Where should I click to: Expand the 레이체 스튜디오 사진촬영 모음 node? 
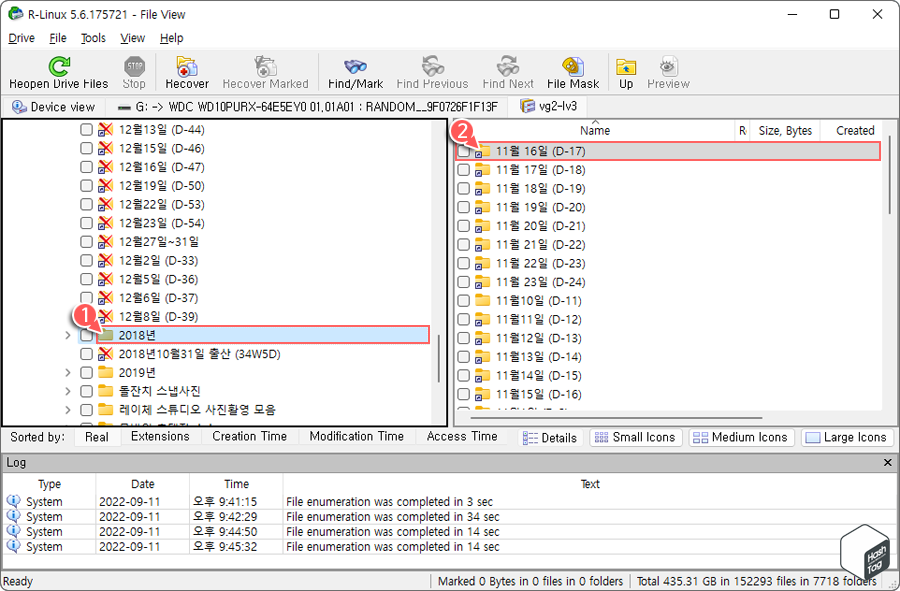(67, 409)
